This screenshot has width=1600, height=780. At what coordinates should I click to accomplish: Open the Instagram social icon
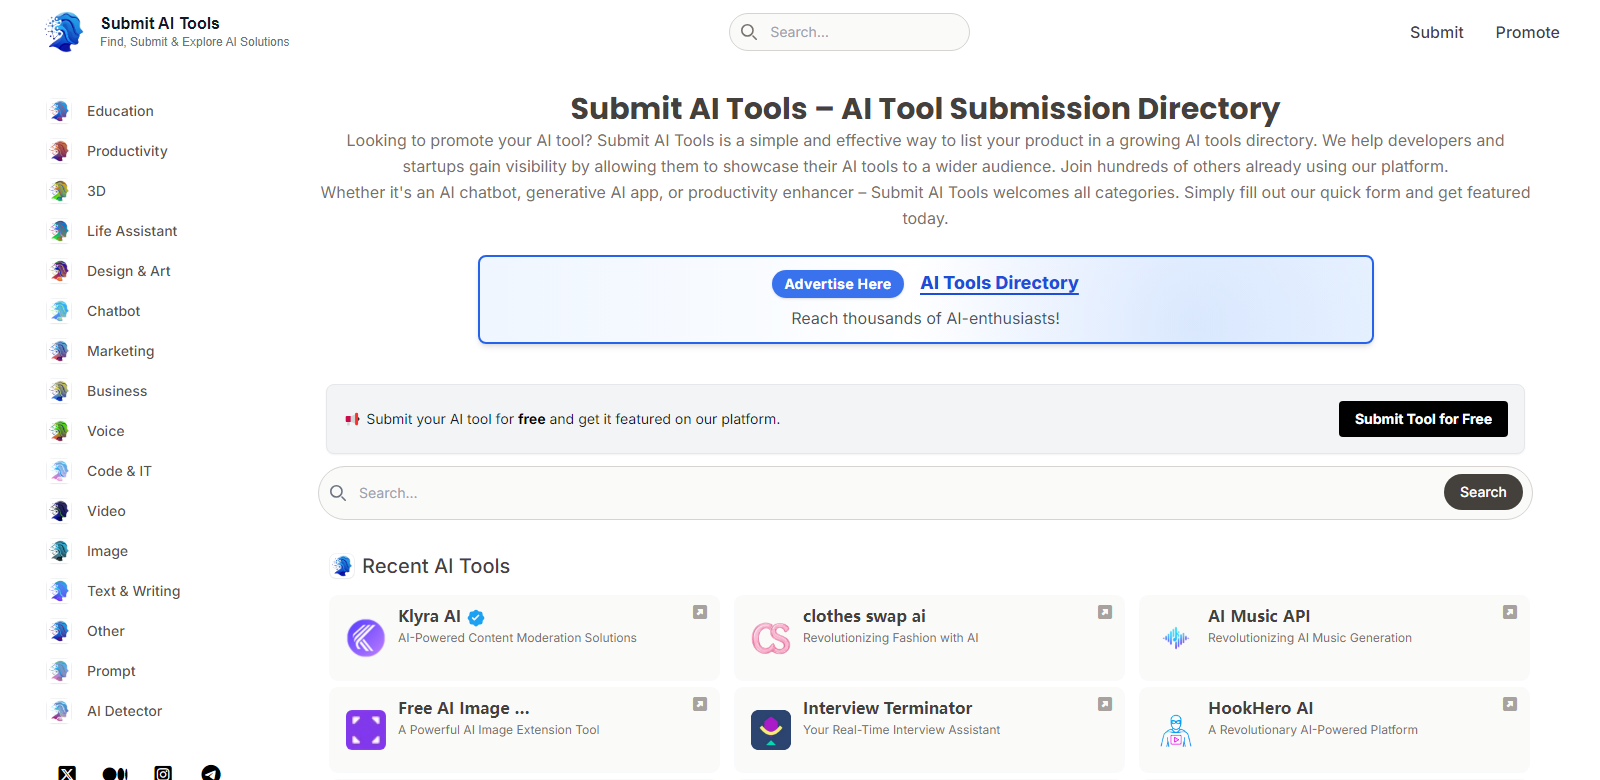[163, 774]
